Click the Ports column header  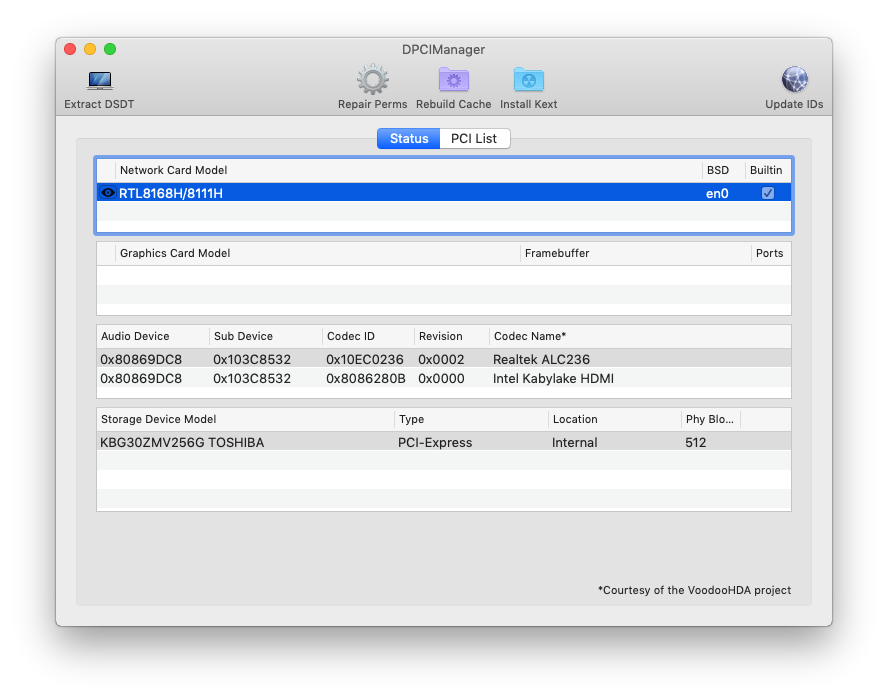(x=769, y=253)
